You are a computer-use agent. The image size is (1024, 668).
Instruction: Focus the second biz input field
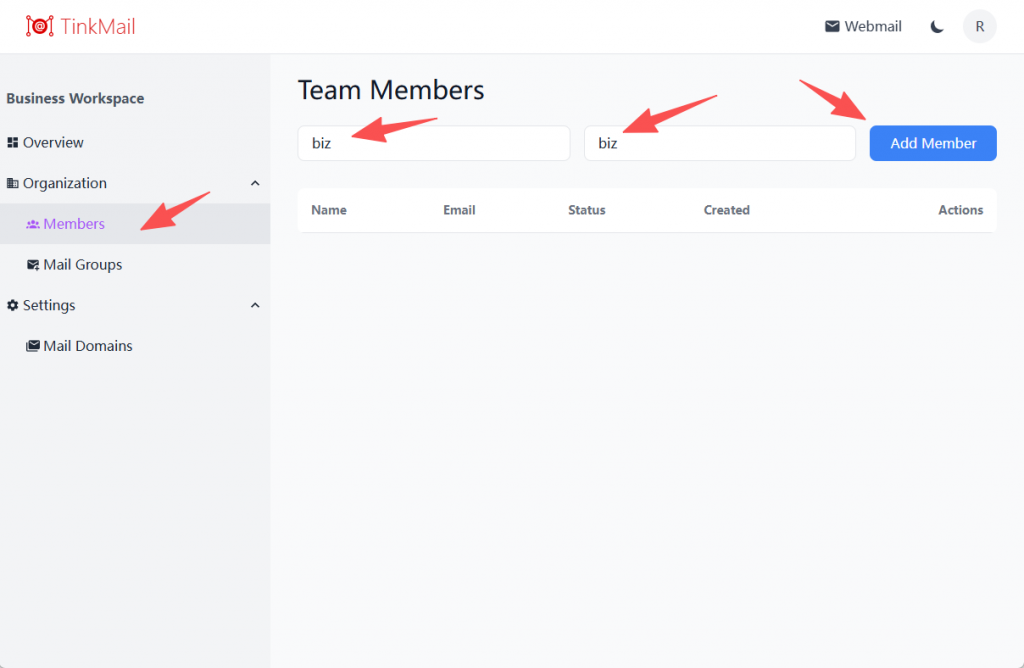[x=720, y=143]
